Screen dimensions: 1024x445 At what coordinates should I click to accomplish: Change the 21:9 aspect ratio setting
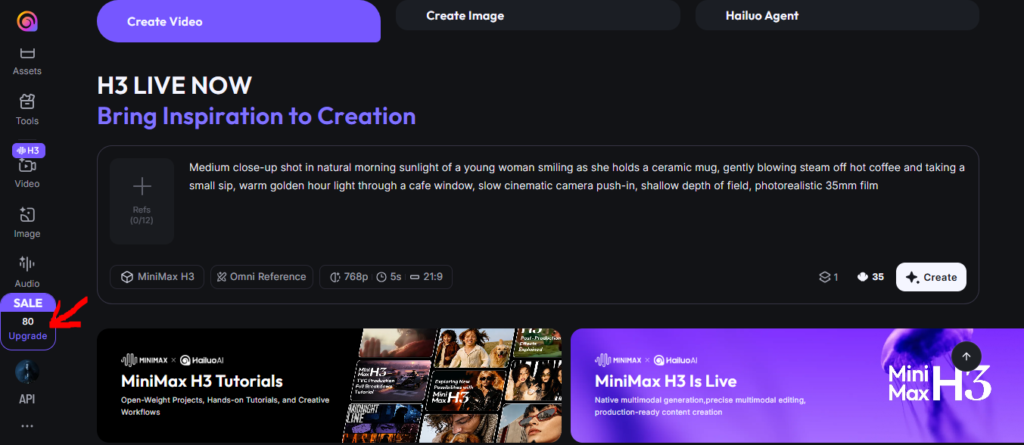[426, 277]
